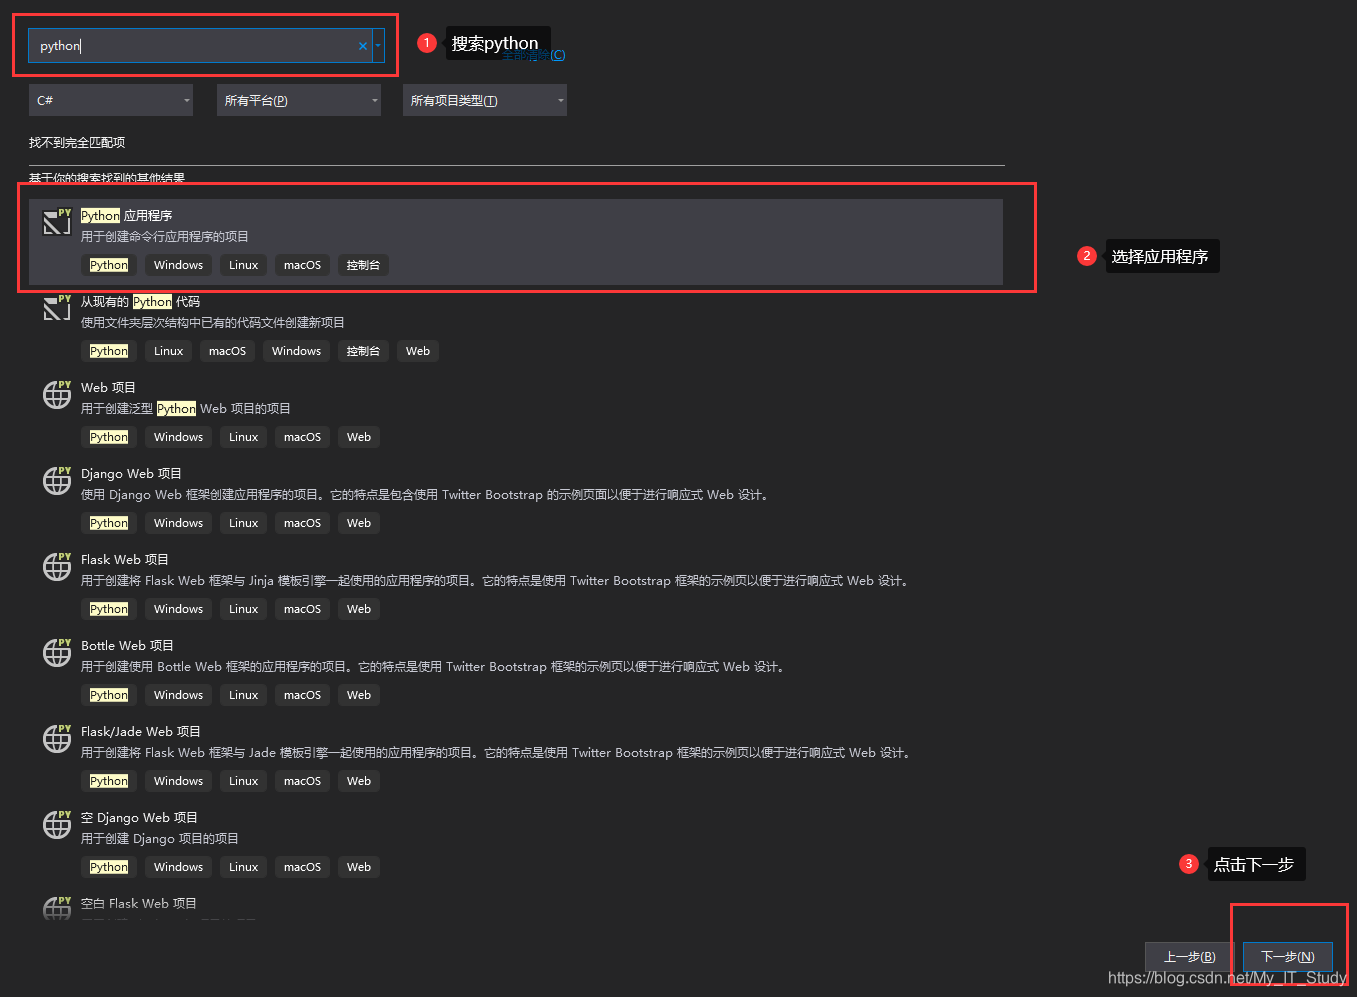This screenshot has width=1357, height=997.
Task: Click the Flask Web 项目 globe icon
Action: click(x=57, y=566)
